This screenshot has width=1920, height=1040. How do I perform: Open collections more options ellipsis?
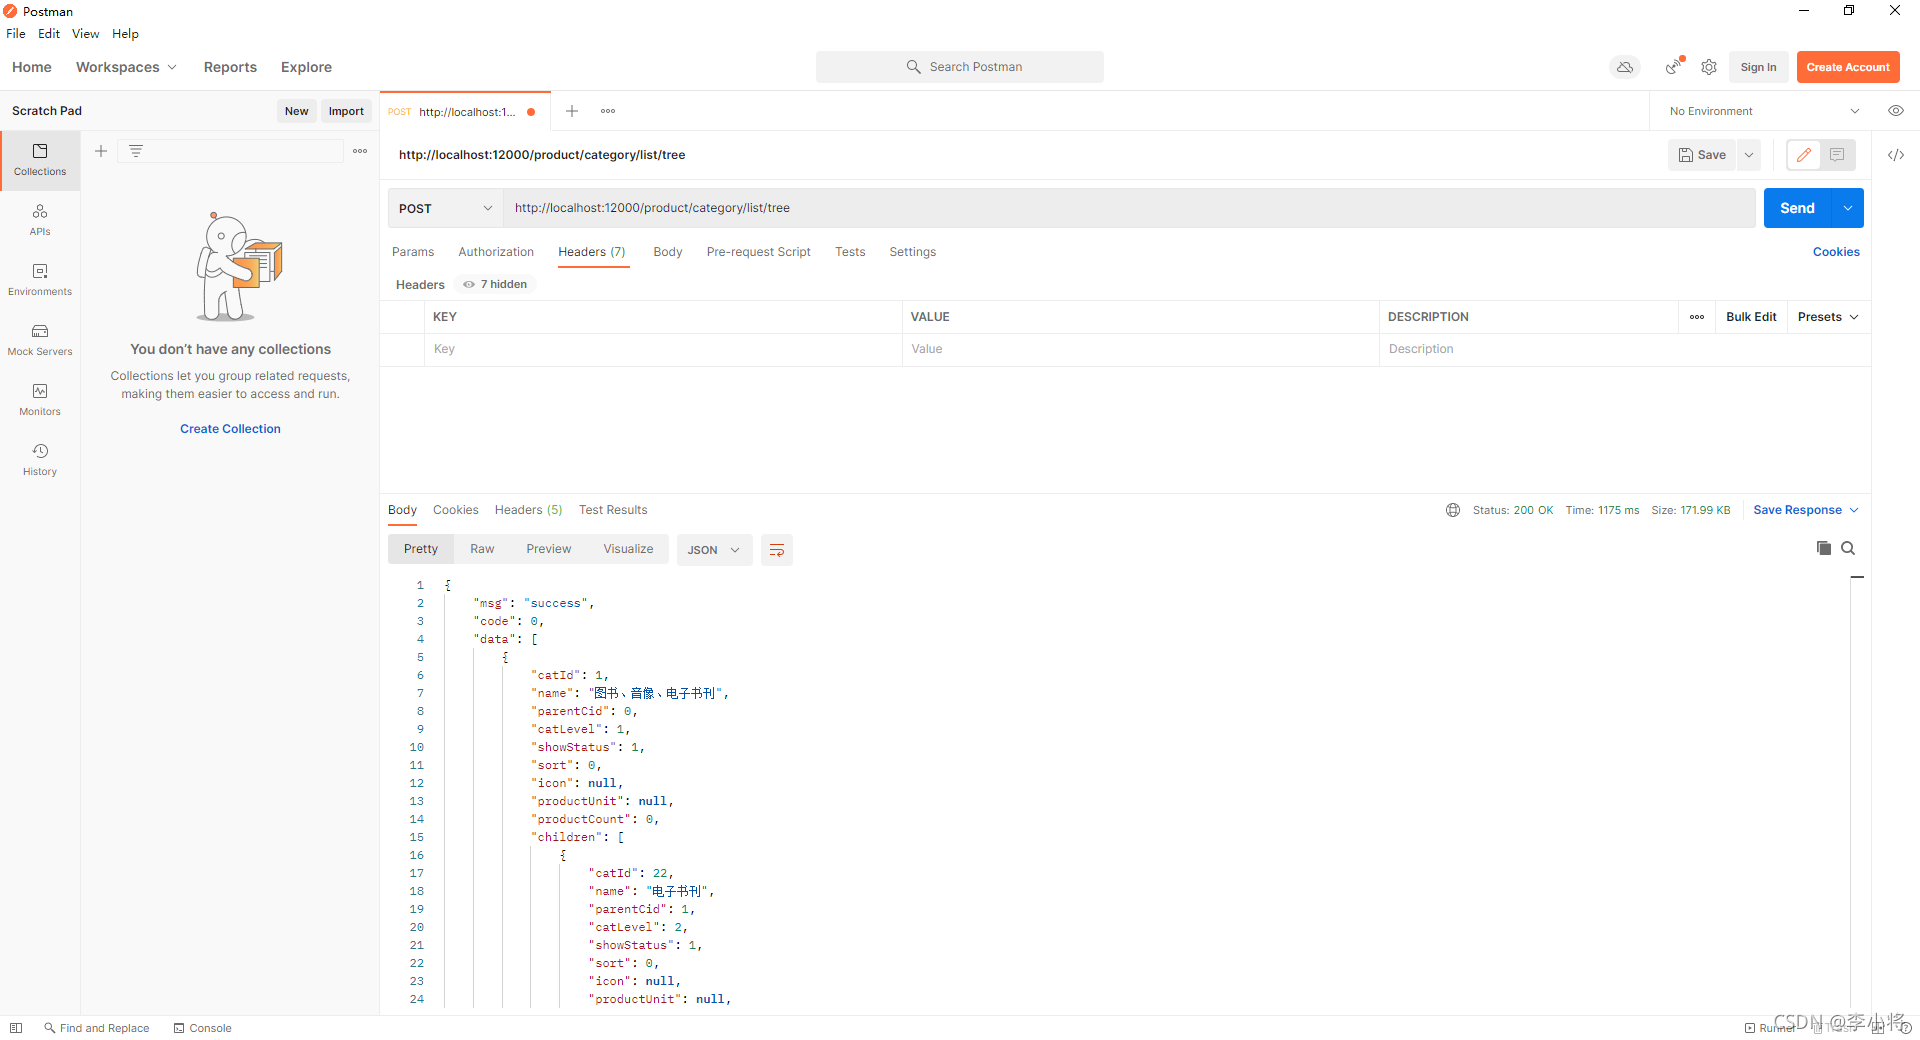point(360,151)
